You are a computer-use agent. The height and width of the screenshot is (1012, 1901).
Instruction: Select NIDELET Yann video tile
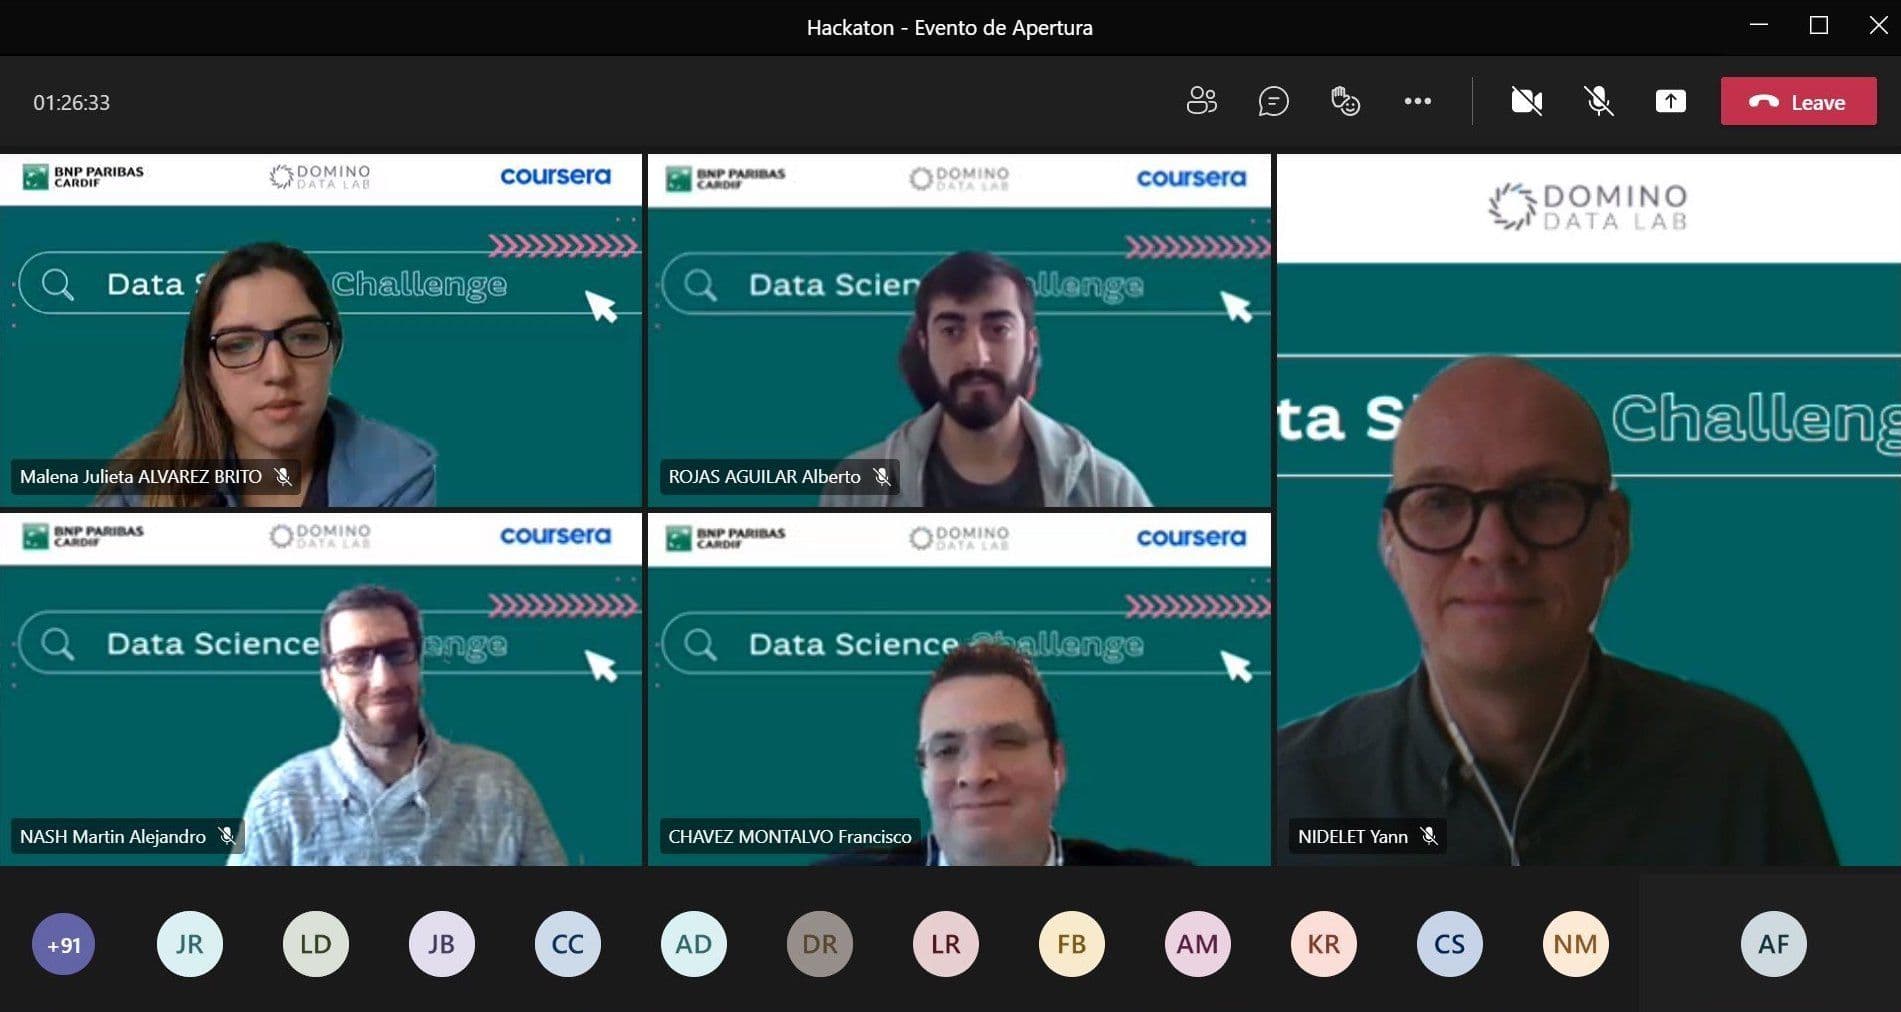(x=1588, y=510)
